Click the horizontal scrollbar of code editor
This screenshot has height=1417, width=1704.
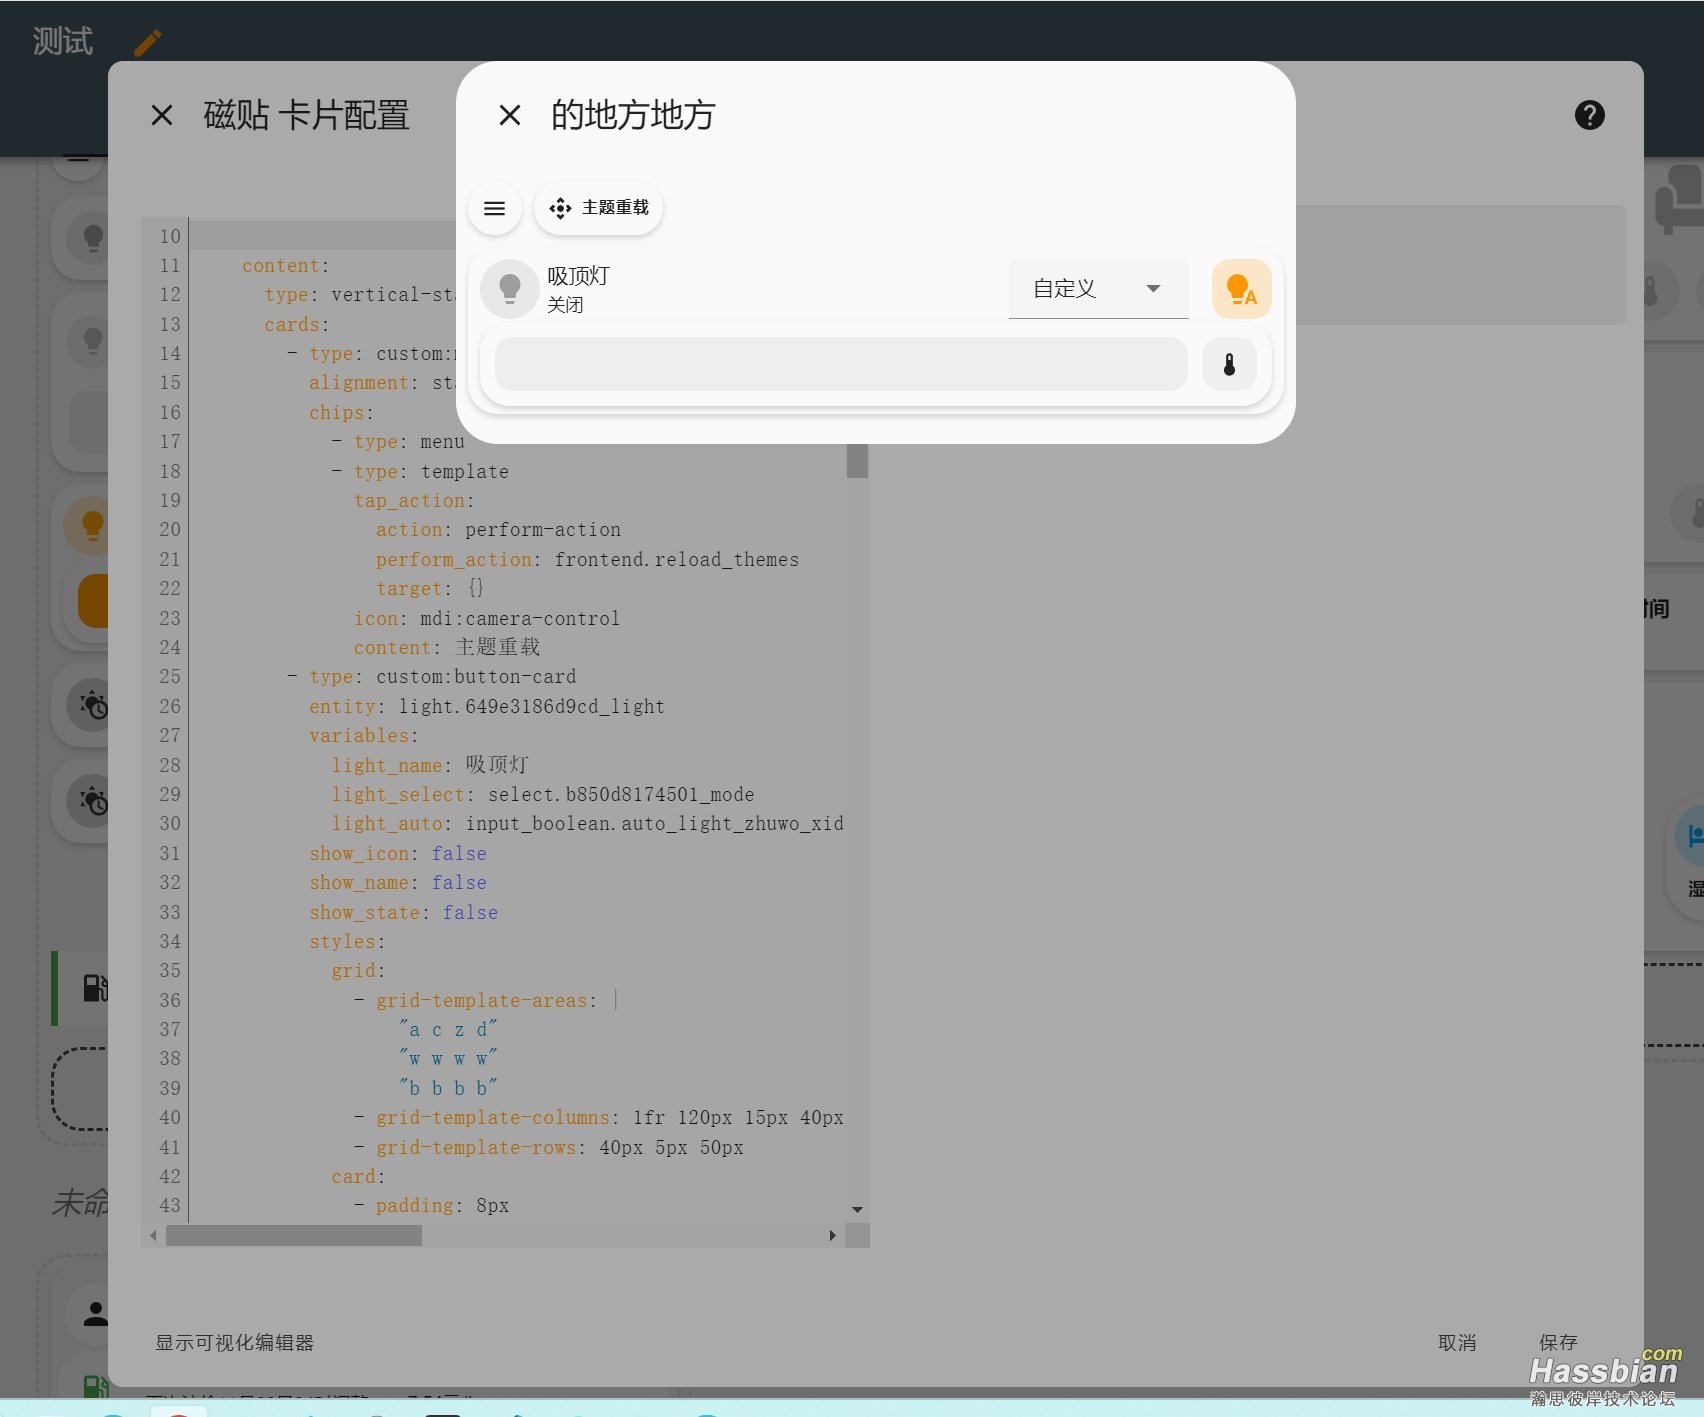coord(293,1236)
